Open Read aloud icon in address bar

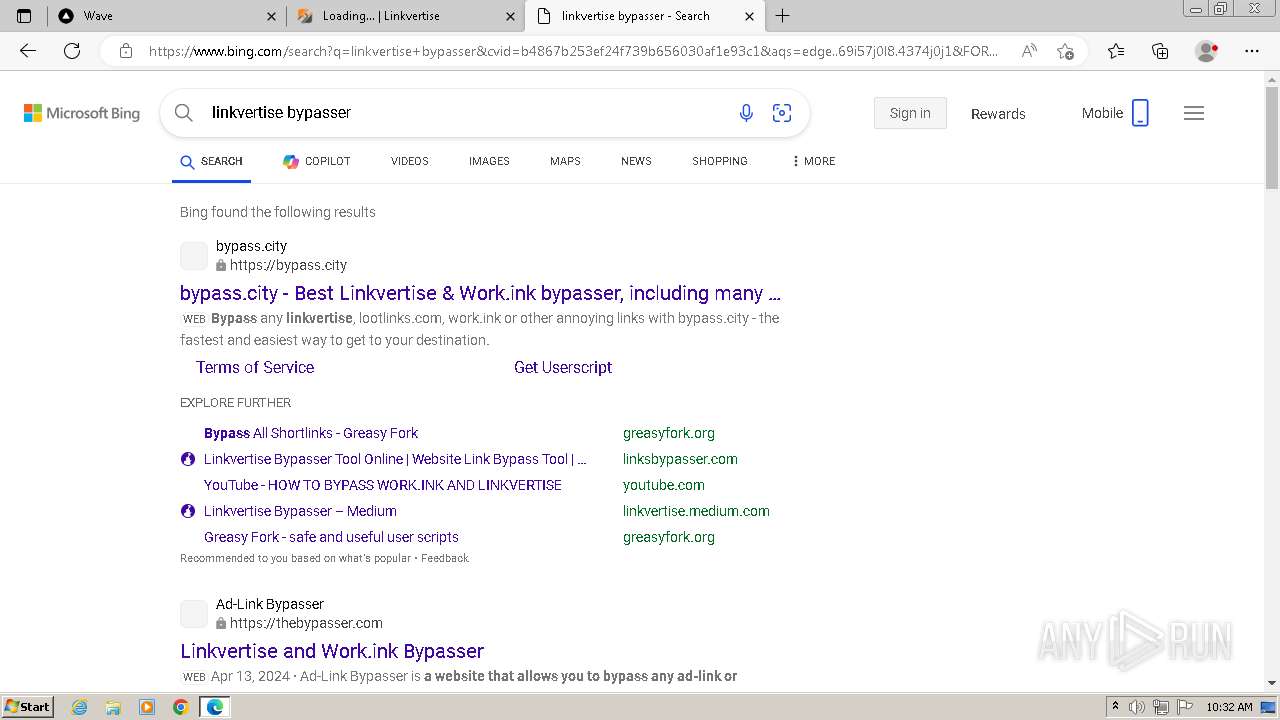pos(1029,51)
